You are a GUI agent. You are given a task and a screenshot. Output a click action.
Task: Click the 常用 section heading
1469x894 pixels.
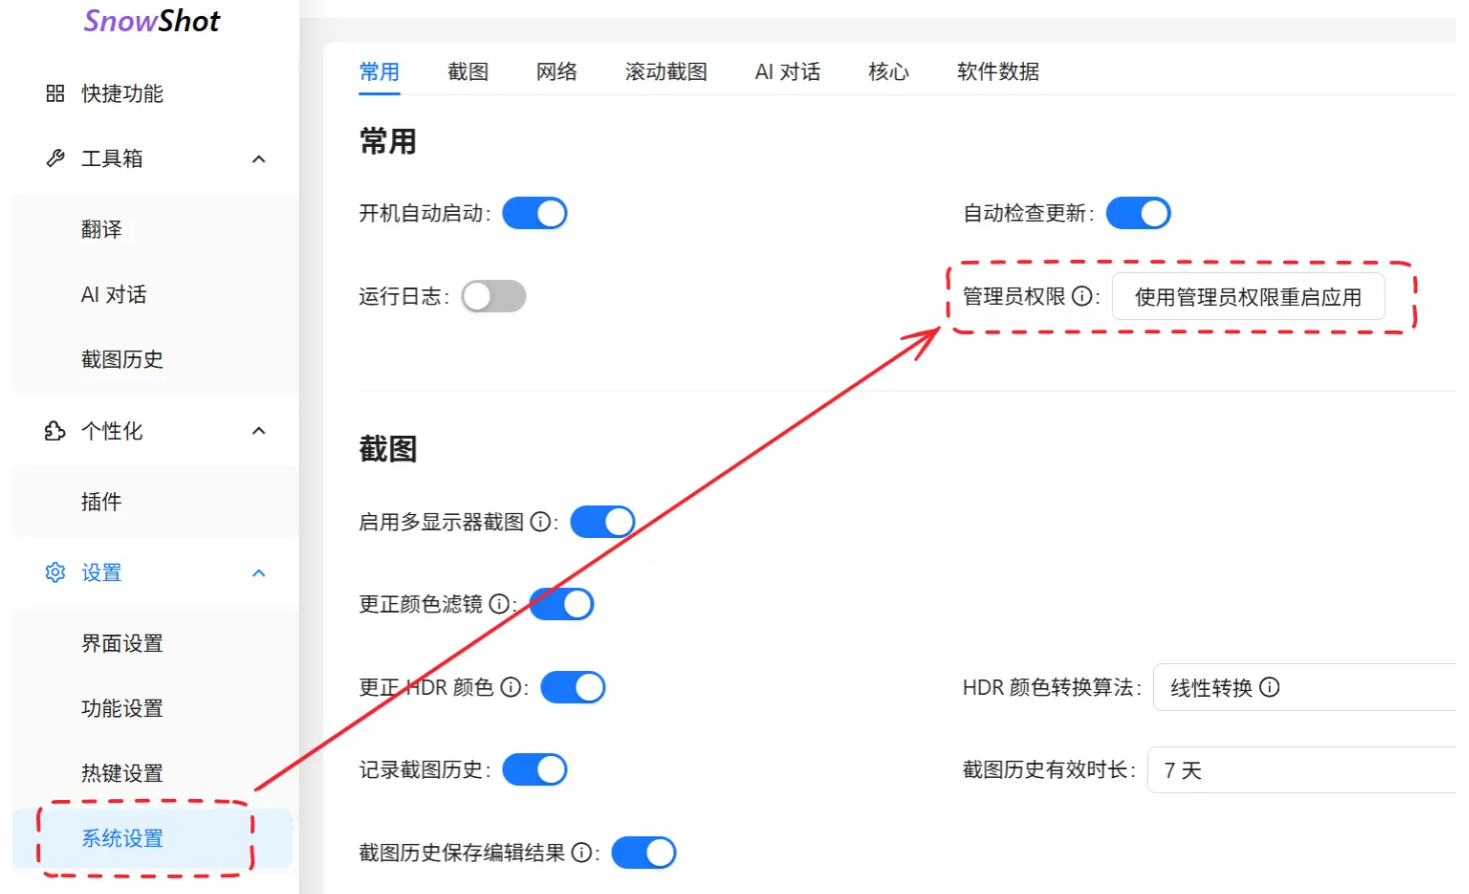388,141
